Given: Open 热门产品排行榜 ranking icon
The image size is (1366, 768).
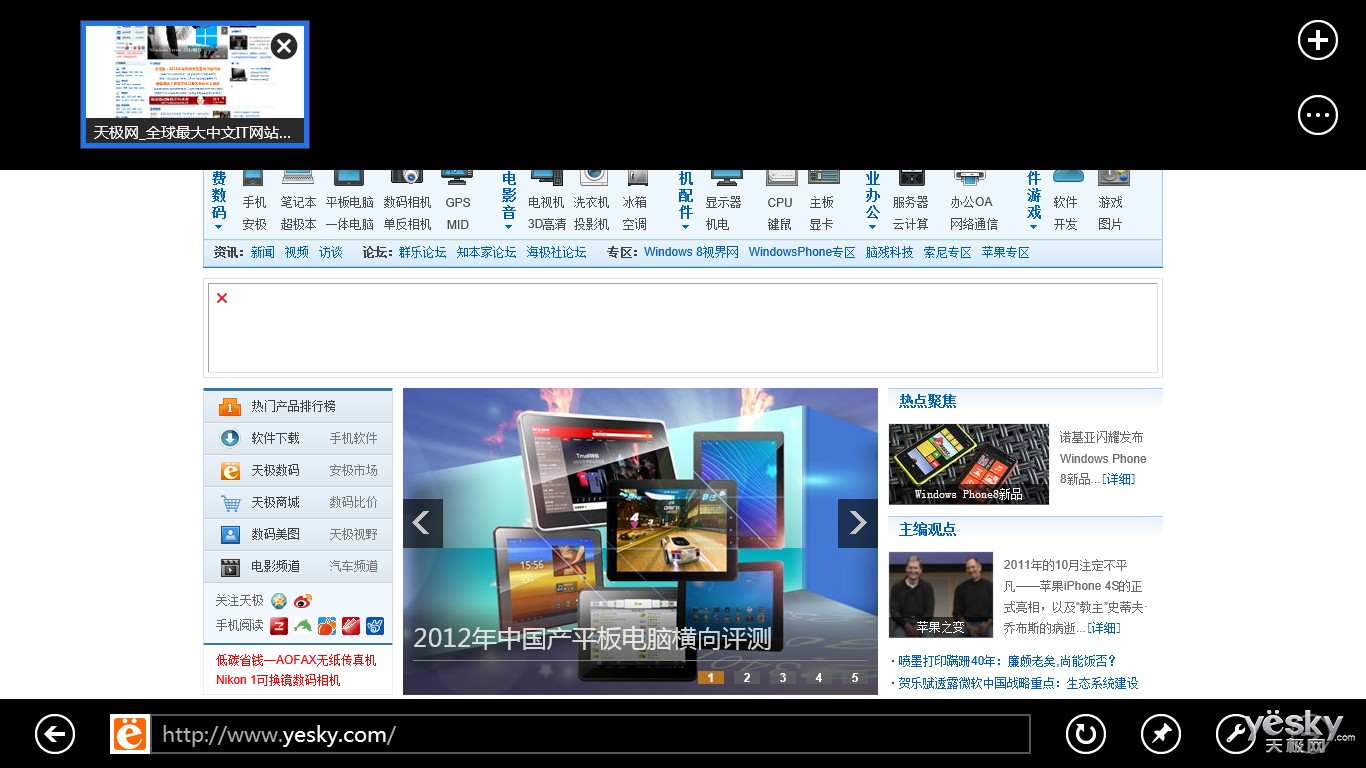Looking at the screenshot, I should (230, 406).
